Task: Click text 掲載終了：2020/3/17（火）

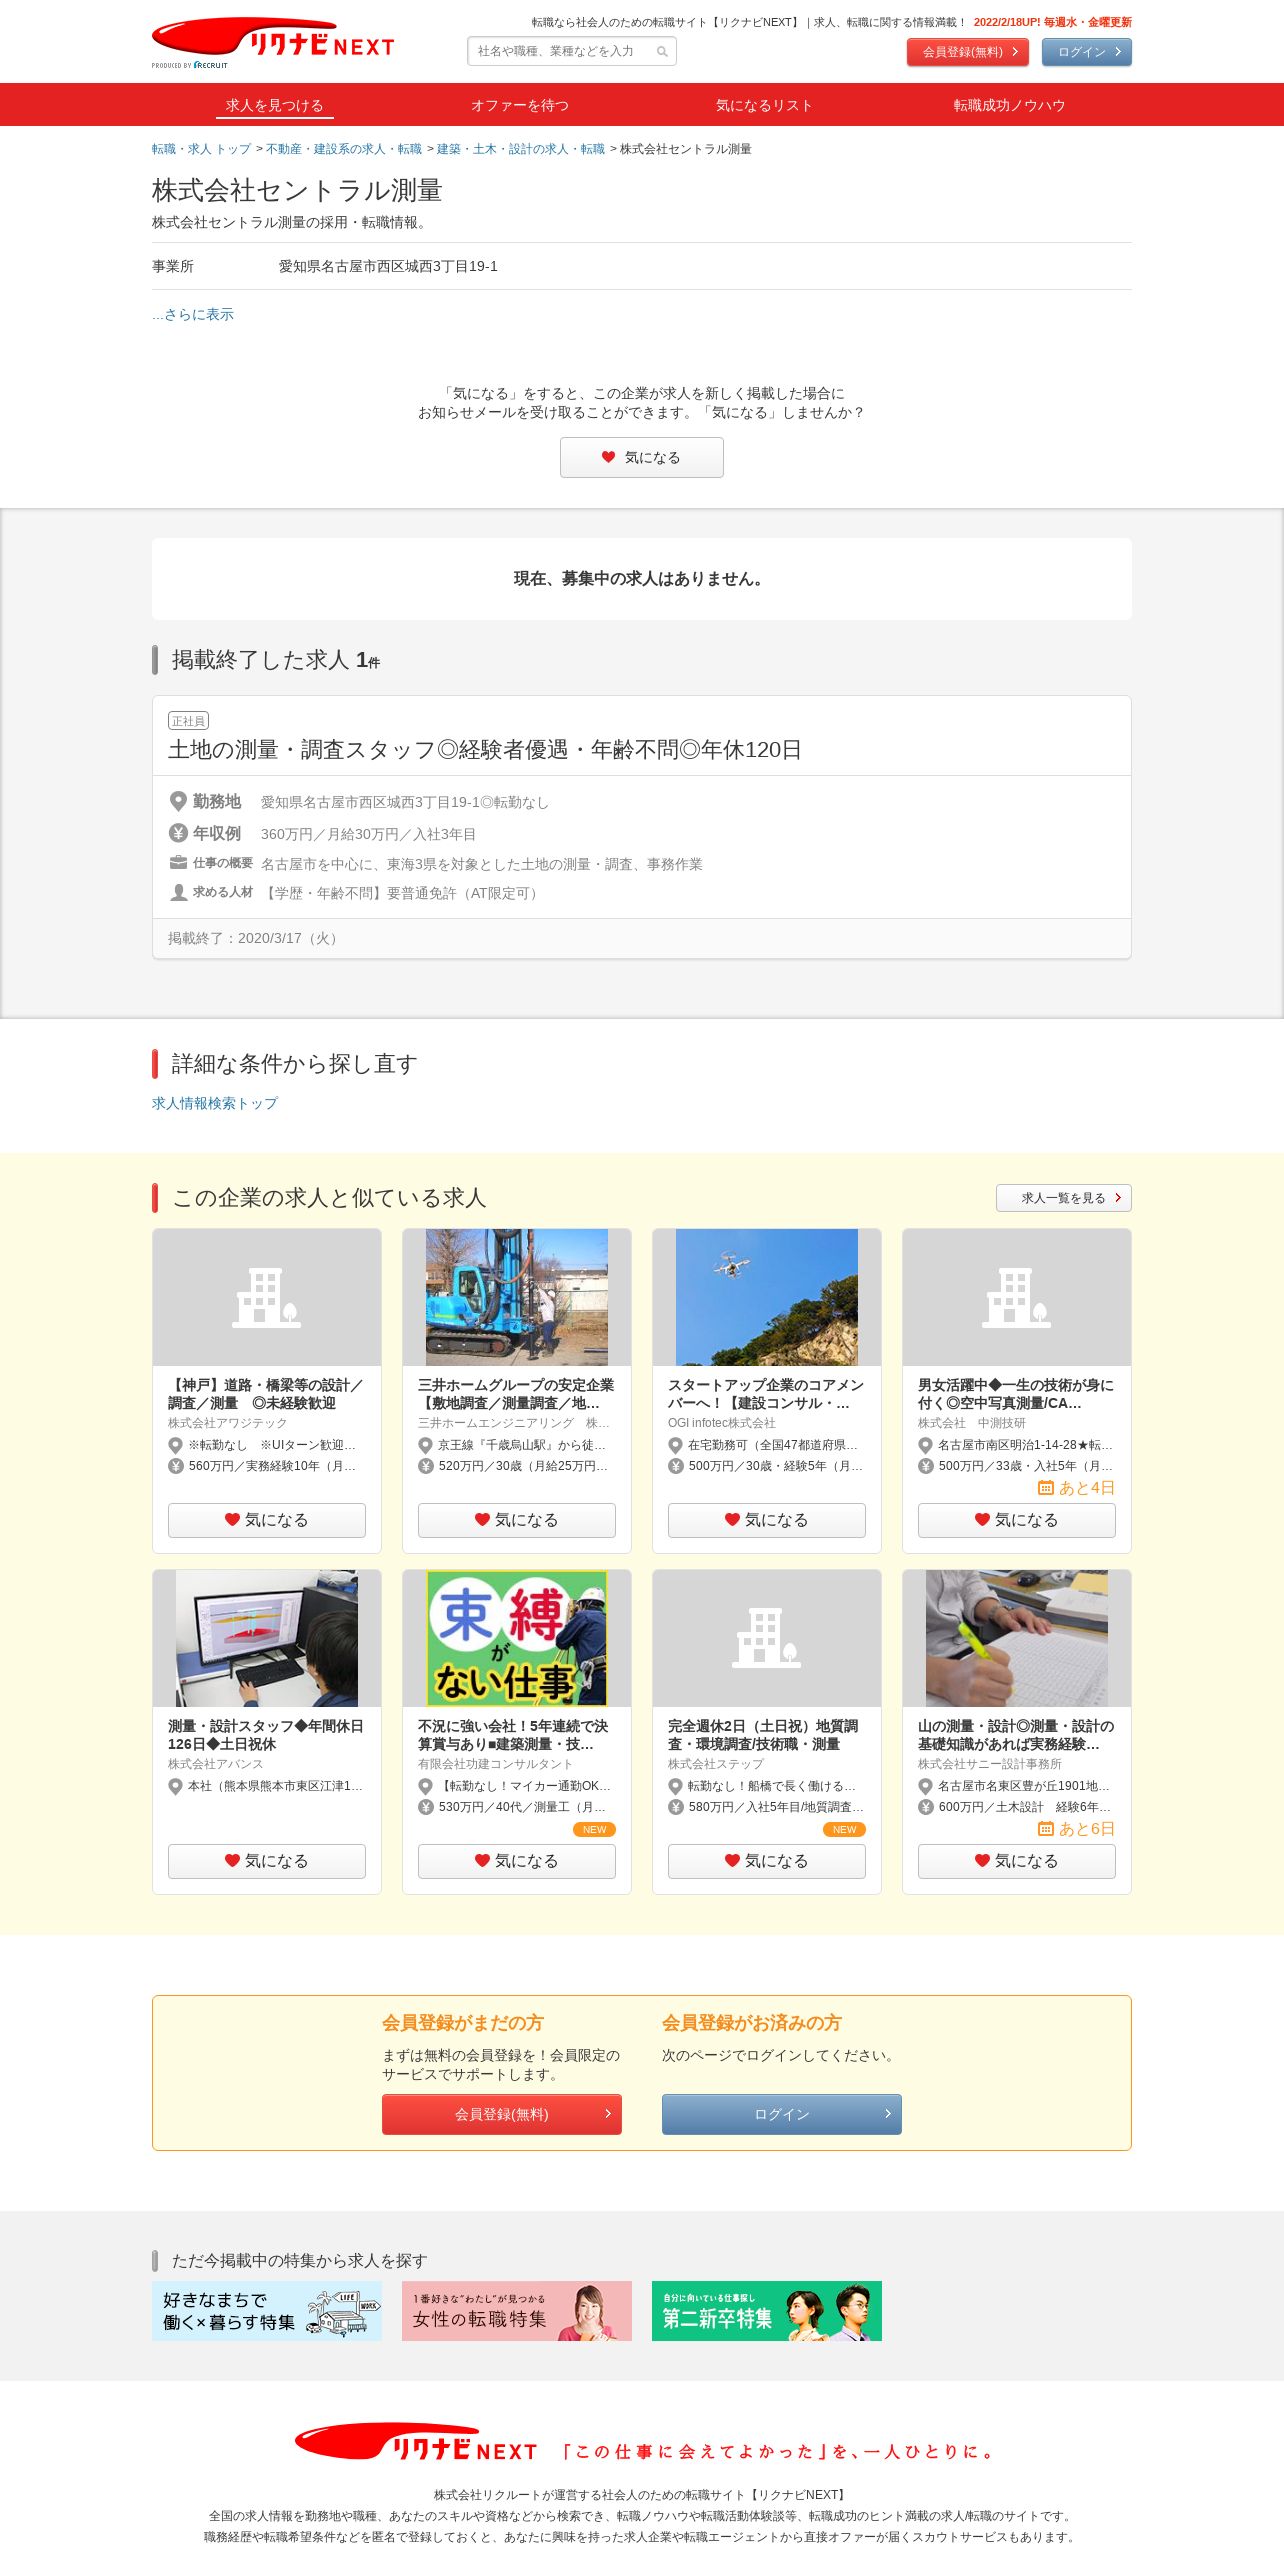Action: 254,938
